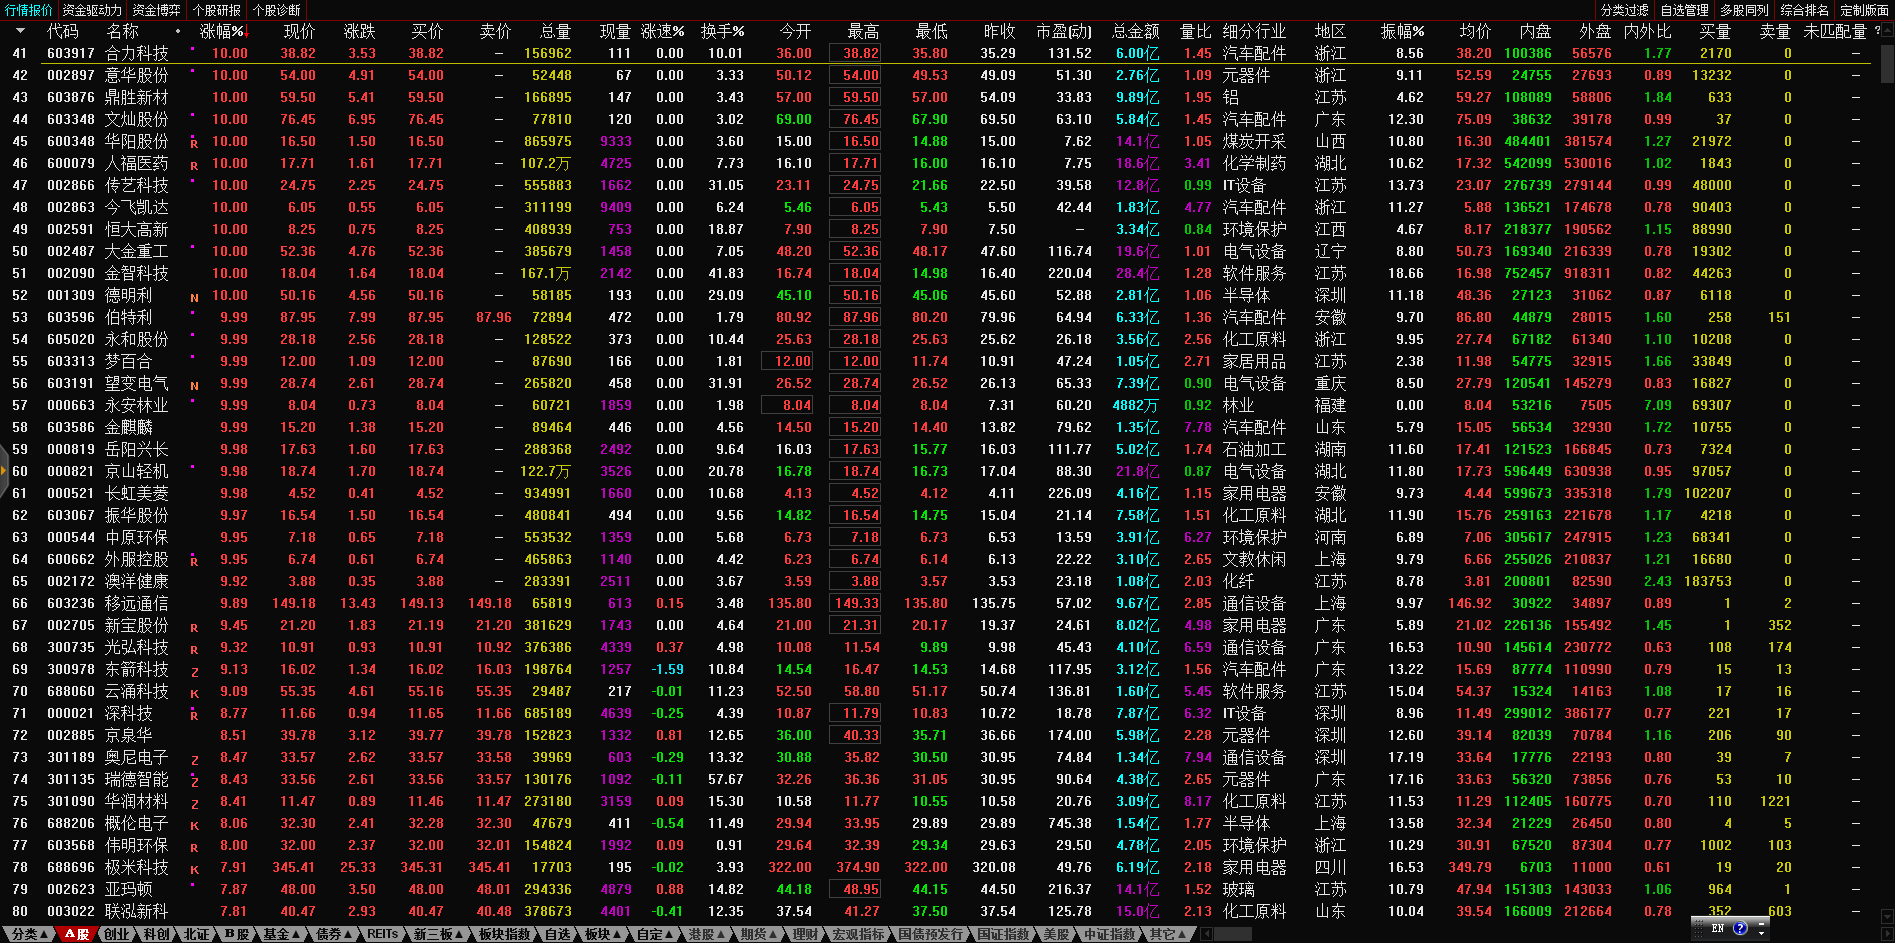This screenshot has height=943, width=1895.
Task: Click 综合排名 ranking button
Action: point(1804,10)
